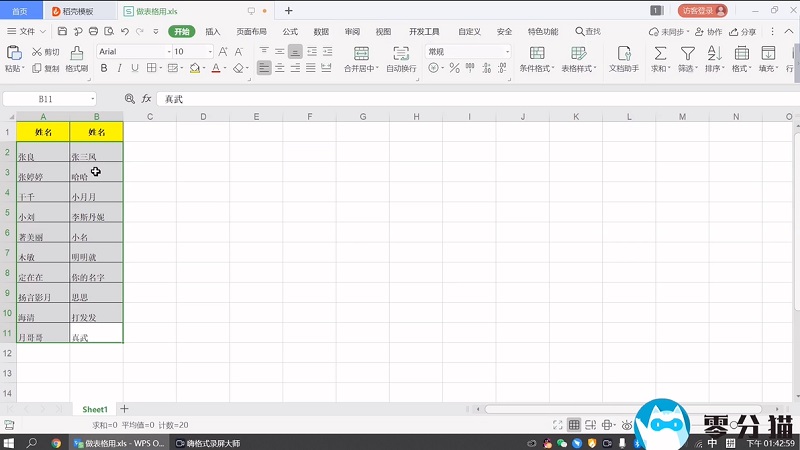Expand the Name Box dropdown for B11

pos(93,99)
